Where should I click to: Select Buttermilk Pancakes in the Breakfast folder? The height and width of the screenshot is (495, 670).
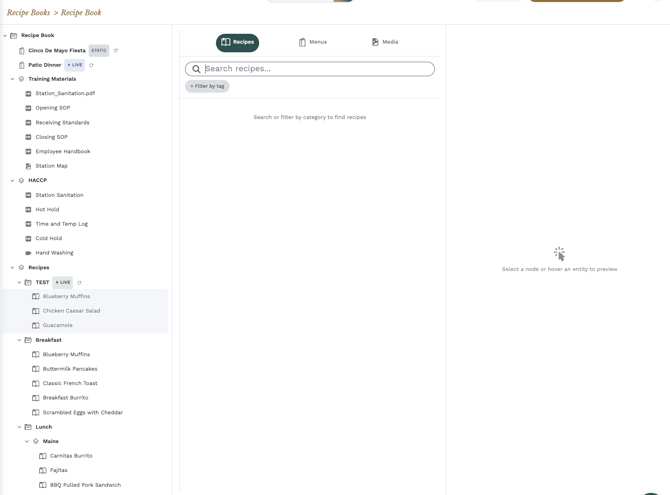(x=70, y=369)
